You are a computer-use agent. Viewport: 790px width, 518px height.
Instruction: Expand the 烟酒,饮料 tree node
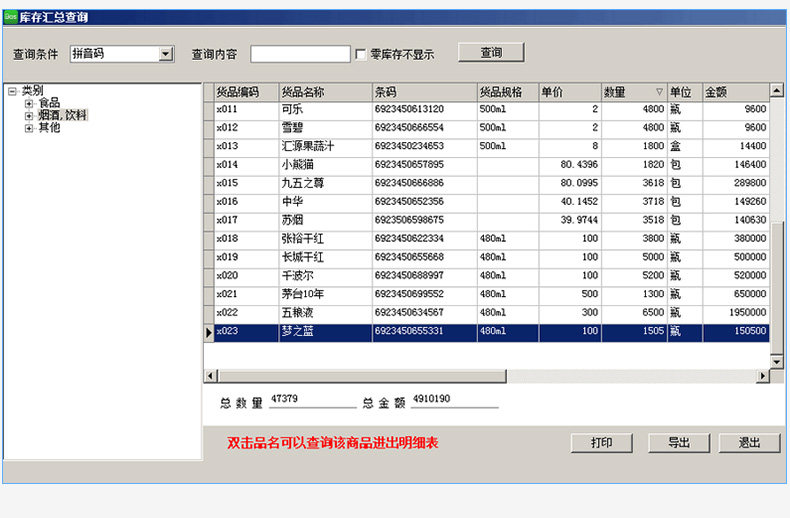(x=29, y=115)
